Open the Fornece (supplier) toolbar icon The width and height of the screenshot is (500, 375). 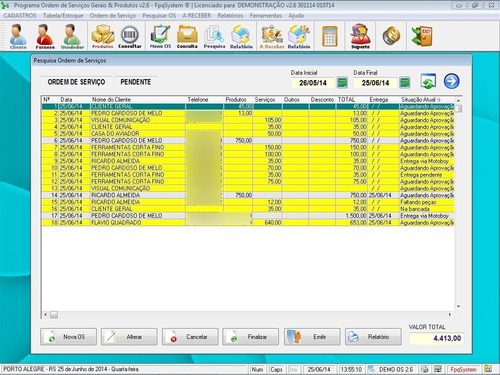(45, 36)
